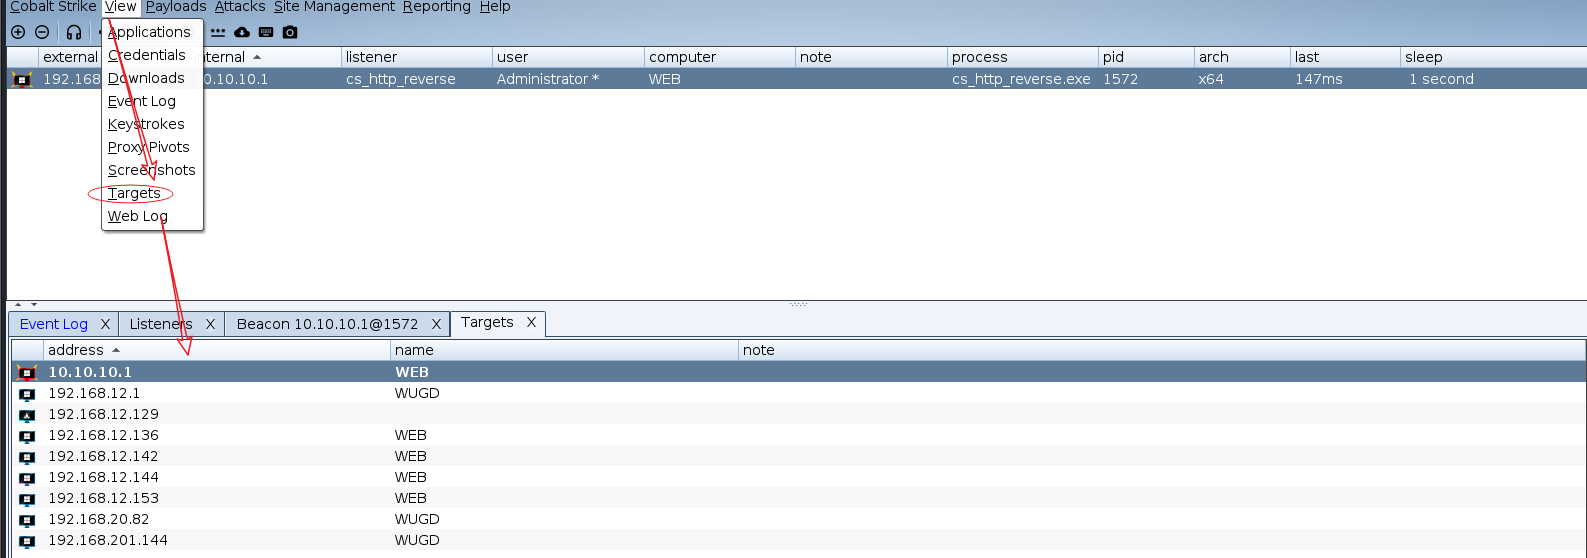Expand split pane using the down arrow
This screenshot has width=1587, height=558.
tap(34, 304)
